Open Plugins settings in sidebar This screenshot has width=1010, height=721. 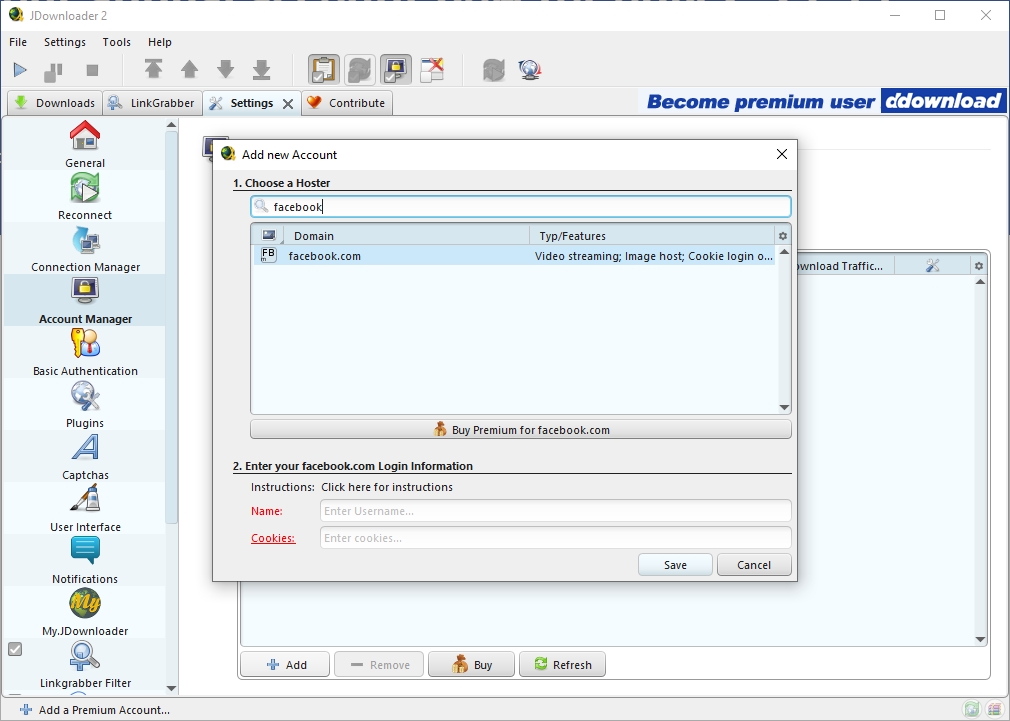(x=85, y=405)
